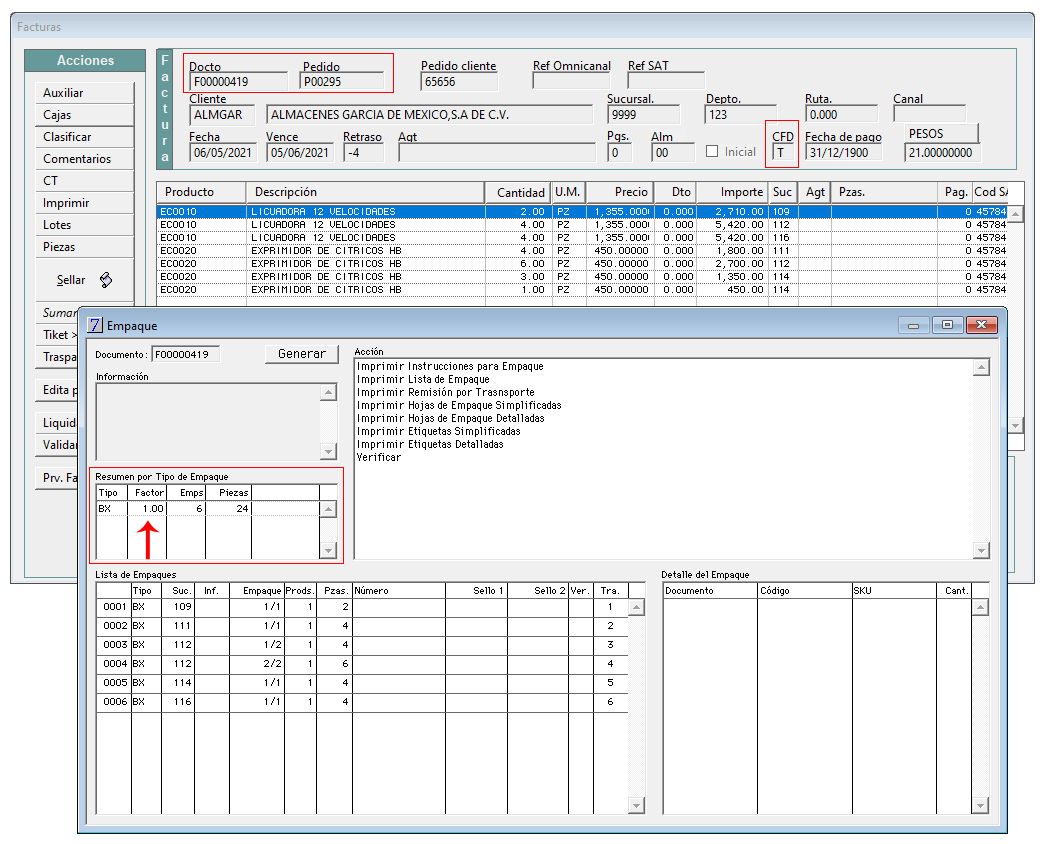Click scroll-up arrow of Detalle del Empaque
This screenshot has width=1046, height=844.
click(x=981, y=607)
